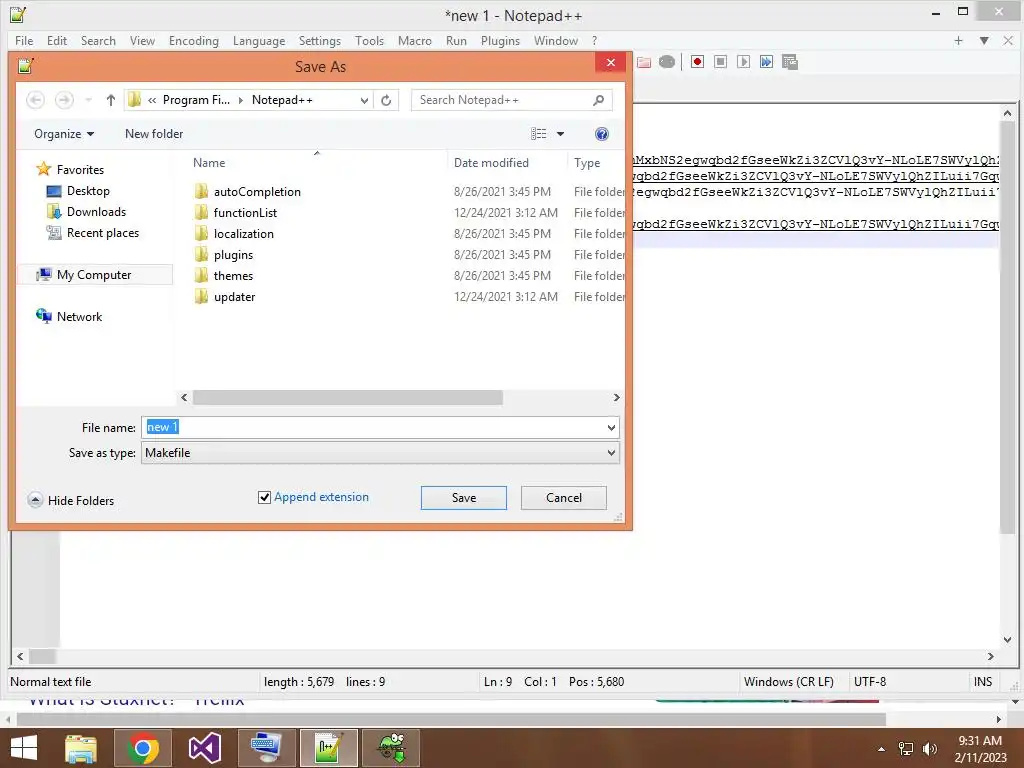Click the plus icon at menu bar right
This screenshot has width=1024, height=768.
click(958, 40)
